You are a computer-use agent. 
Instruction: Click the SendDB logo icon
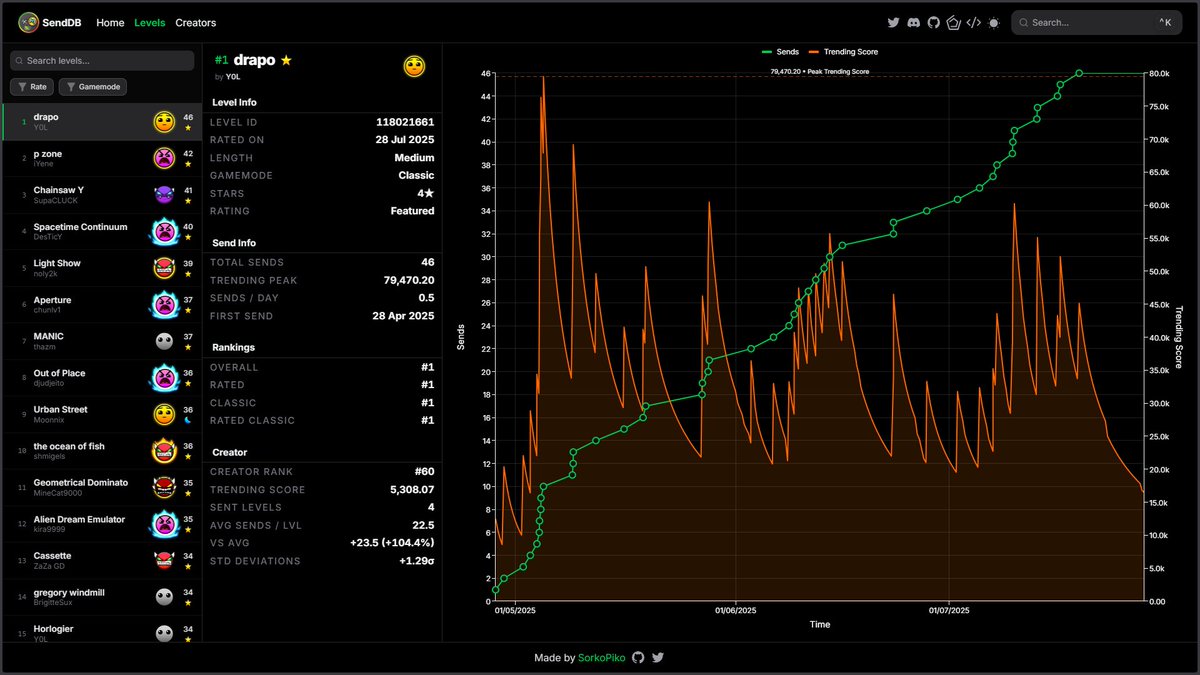pos(29,22)
